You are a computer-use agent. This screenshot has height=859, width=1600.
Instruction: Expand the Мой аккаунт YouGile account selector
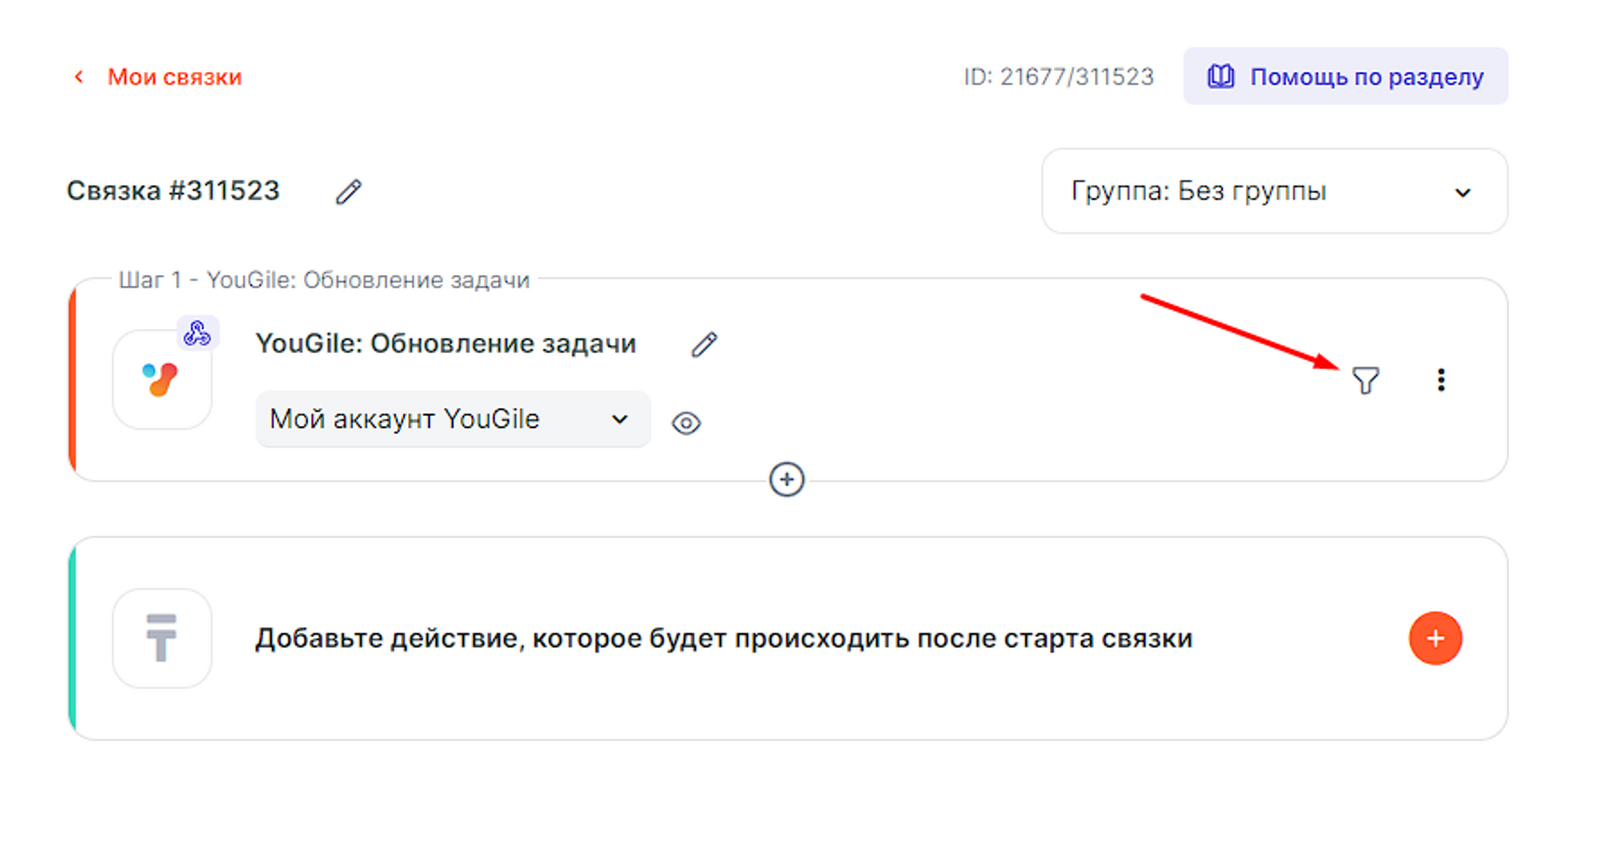[x=452, y=419]
